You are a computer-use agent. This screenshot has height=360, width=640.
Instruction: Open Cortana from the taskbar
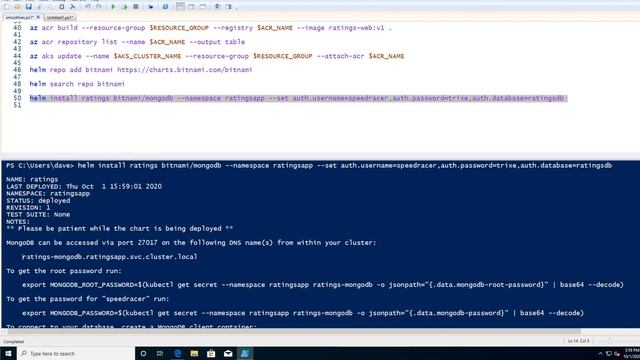click(x=143, y=353)
